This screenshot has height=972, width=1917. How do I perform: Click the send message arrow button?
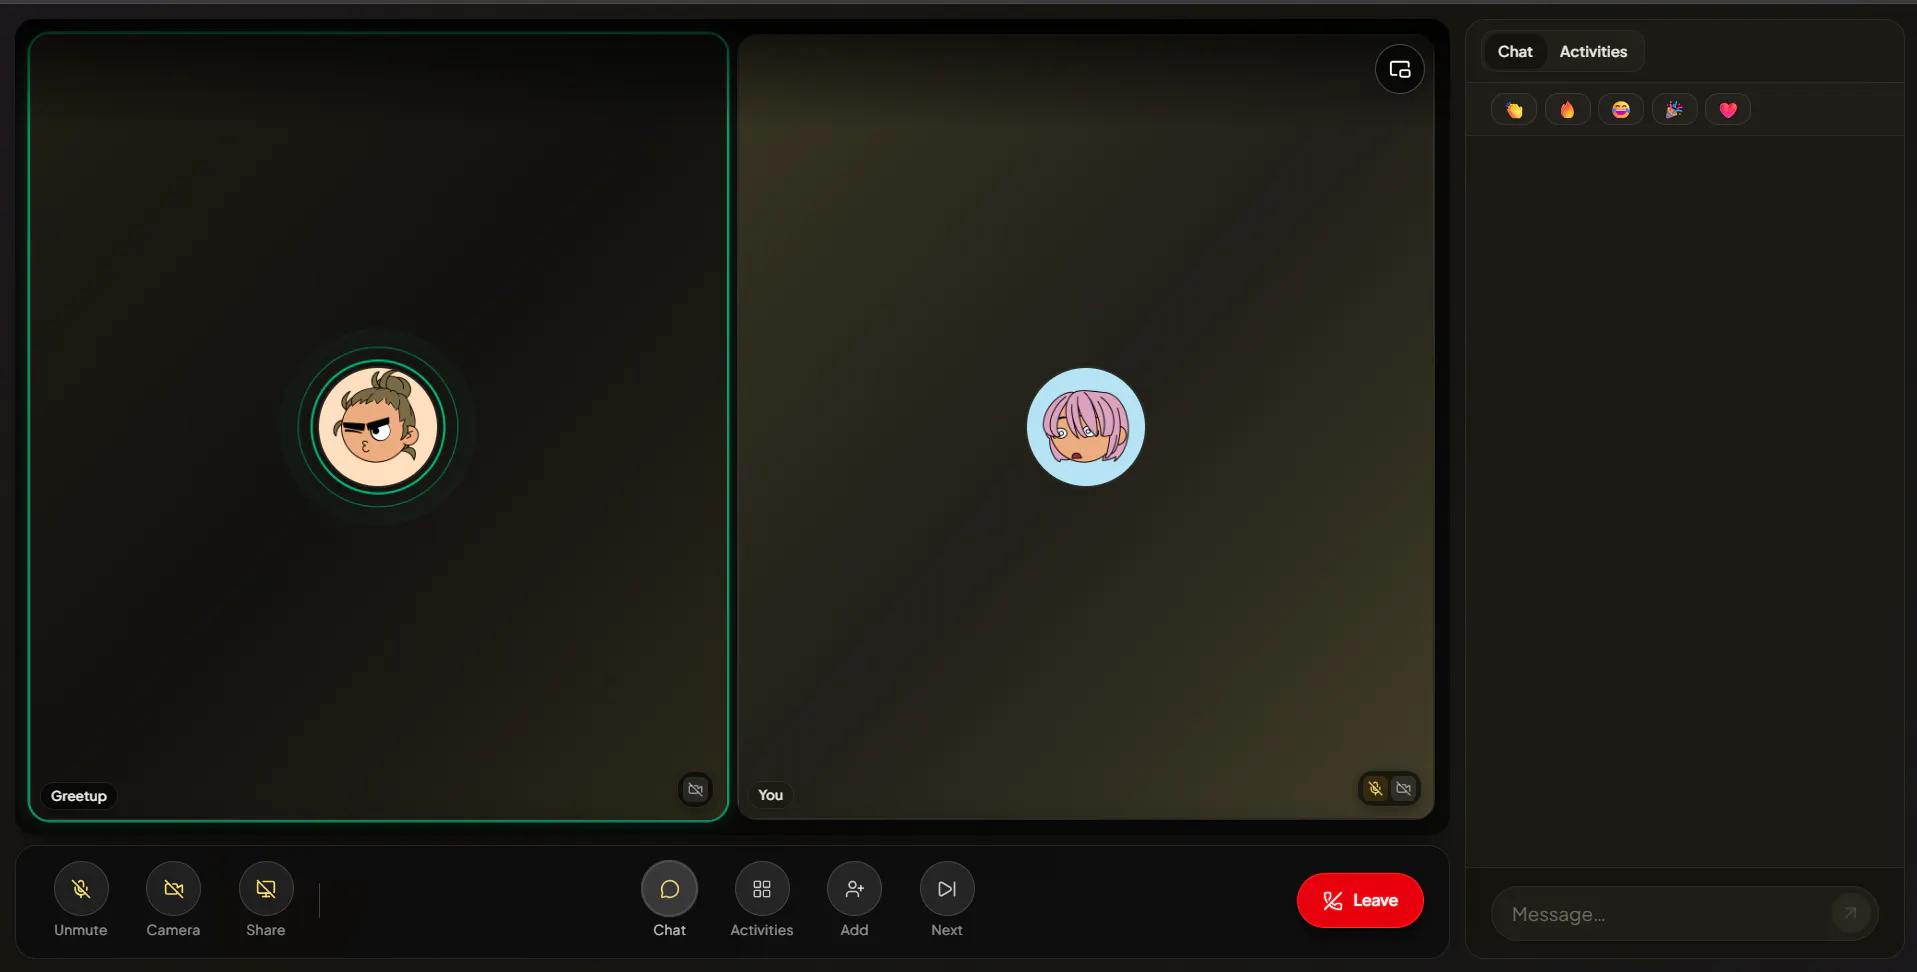pyautogui.click(x=1850, y=913)
